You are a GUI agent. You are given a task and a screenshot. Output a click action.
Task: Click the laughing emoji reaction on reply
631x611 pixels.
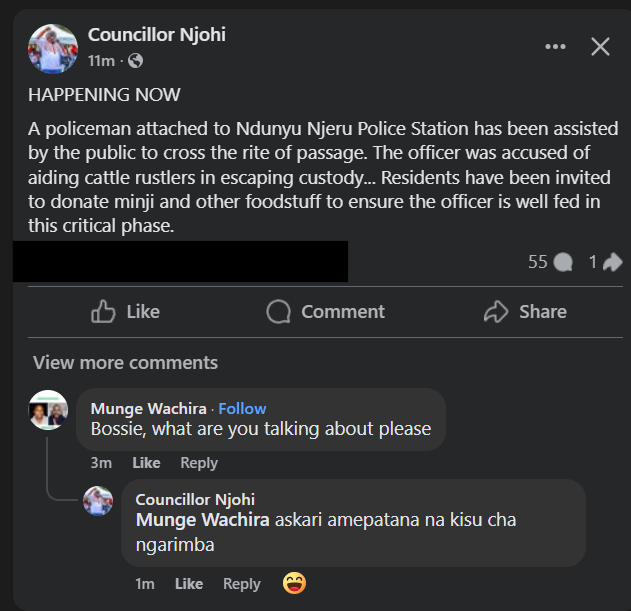coord(293,583)
